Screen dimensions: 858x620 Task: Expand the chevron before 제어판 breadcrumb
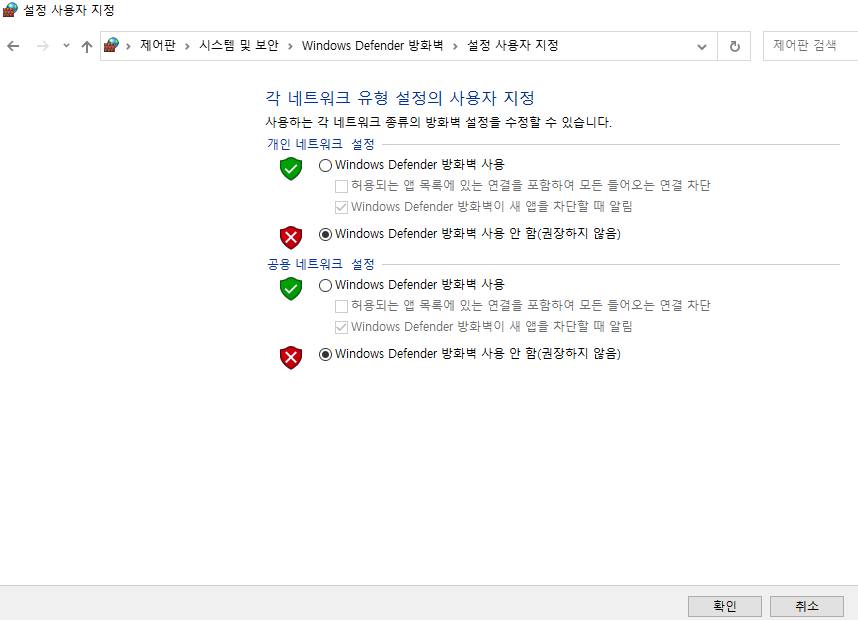pyautogui.click(x=128, y=46)
